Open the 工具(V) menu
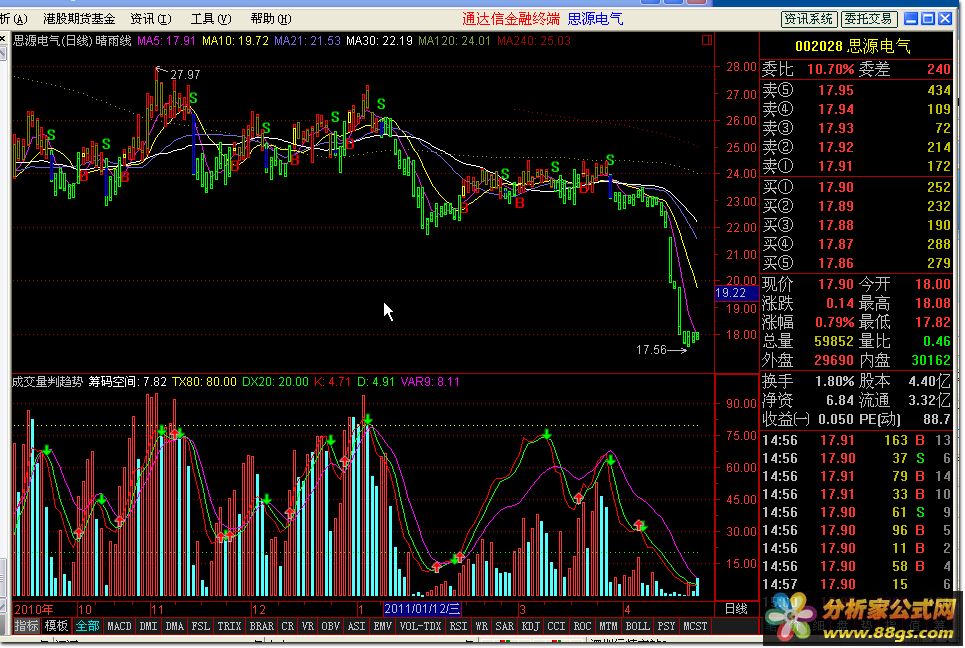The image size is (965, 648). tap(210, 19)
